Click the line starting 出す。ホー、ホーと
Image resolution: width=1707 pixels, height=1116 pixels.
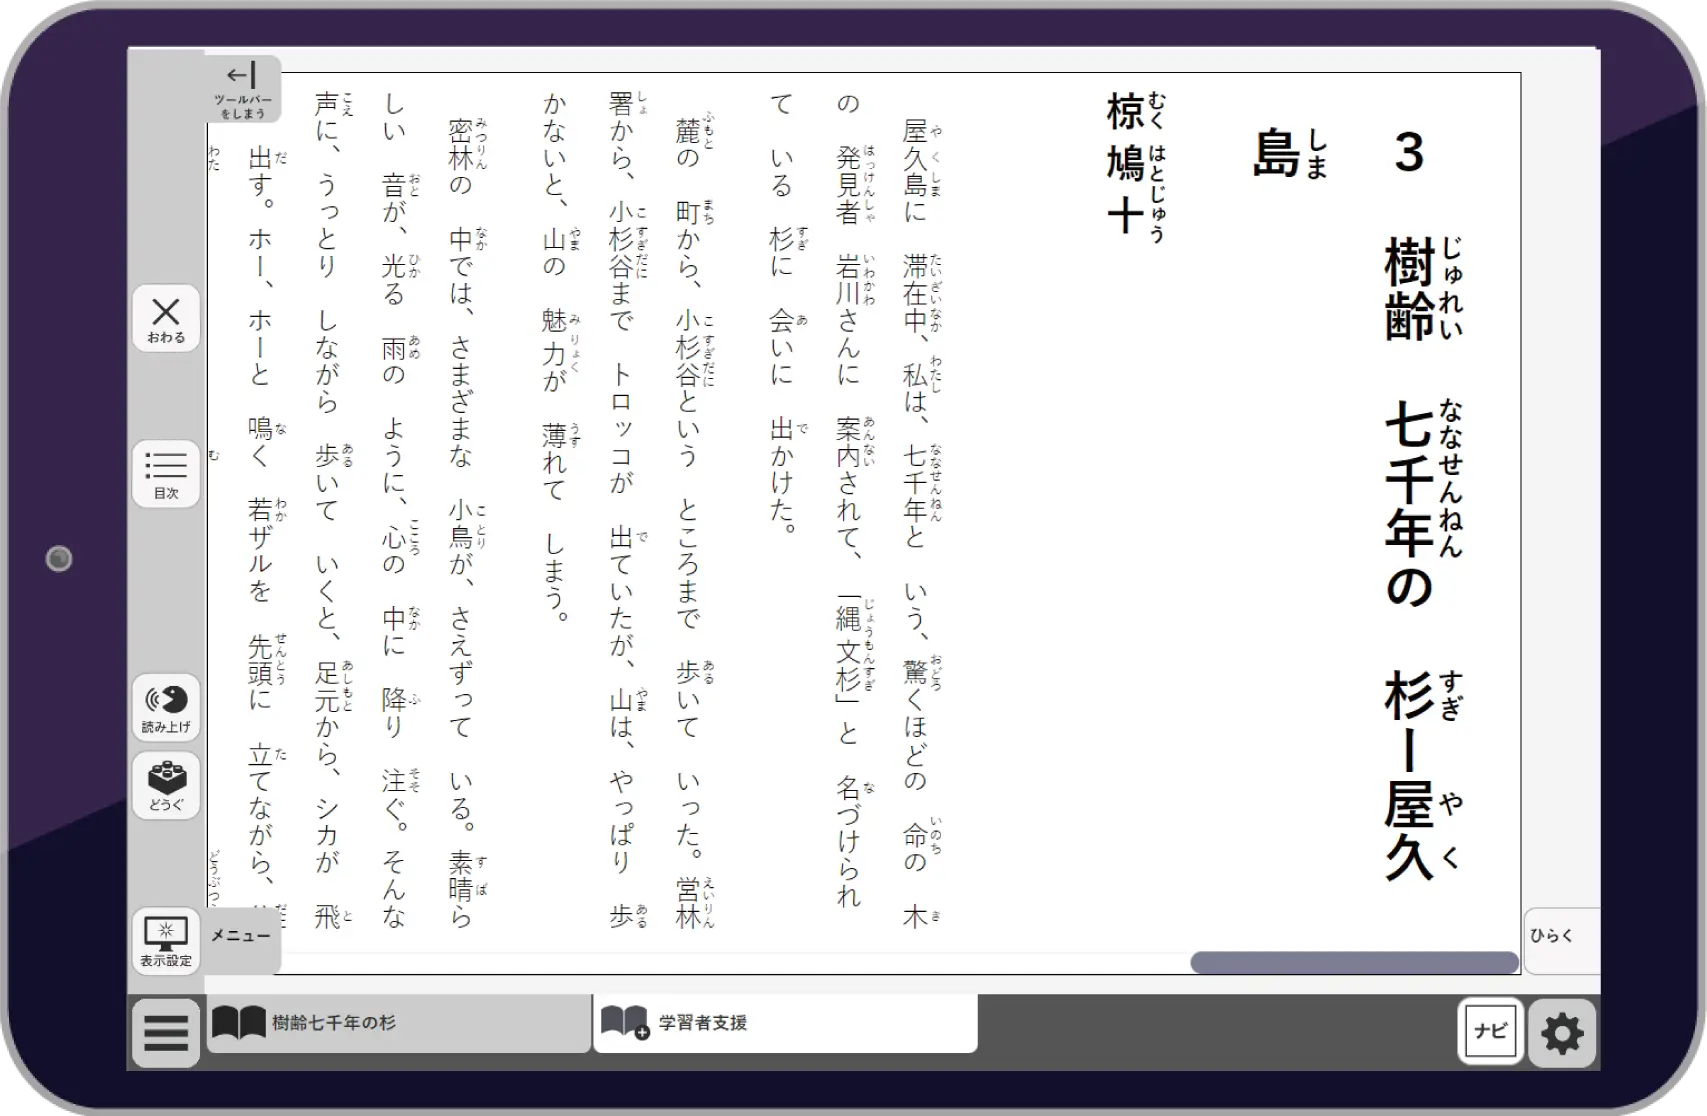click(x=265, y=530)
